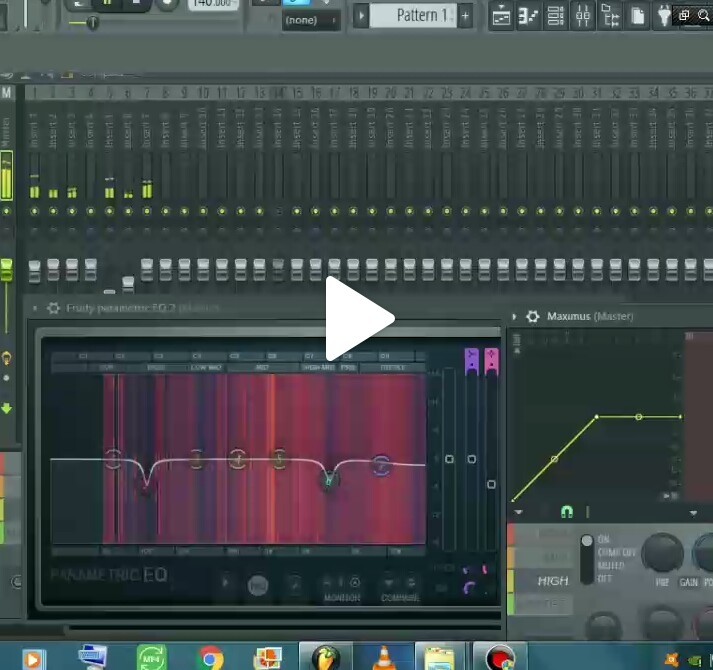Viewport: 713px width, 670px height.
Task: Switch to FL Studio in the taskbar
Action: pos(326,658)
